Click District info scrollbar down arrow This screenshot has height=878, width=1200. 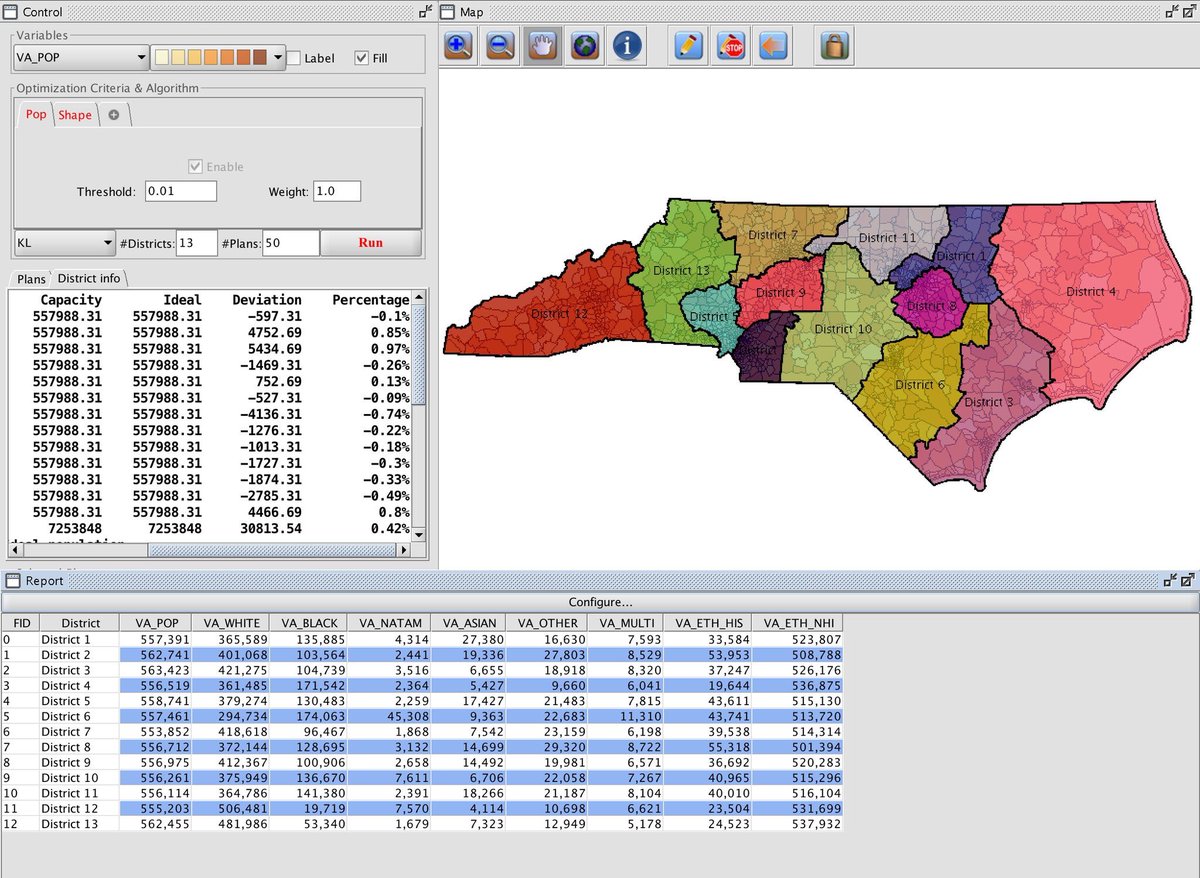(x=419, y=534)
